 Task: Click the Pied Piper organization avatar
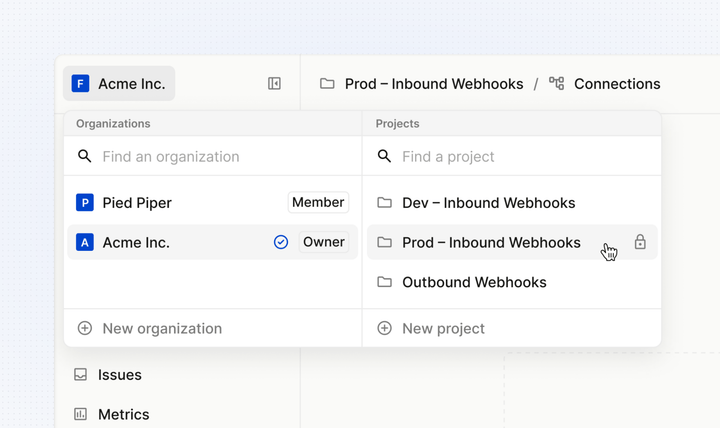pyautogui.click(x=85, y=203)
